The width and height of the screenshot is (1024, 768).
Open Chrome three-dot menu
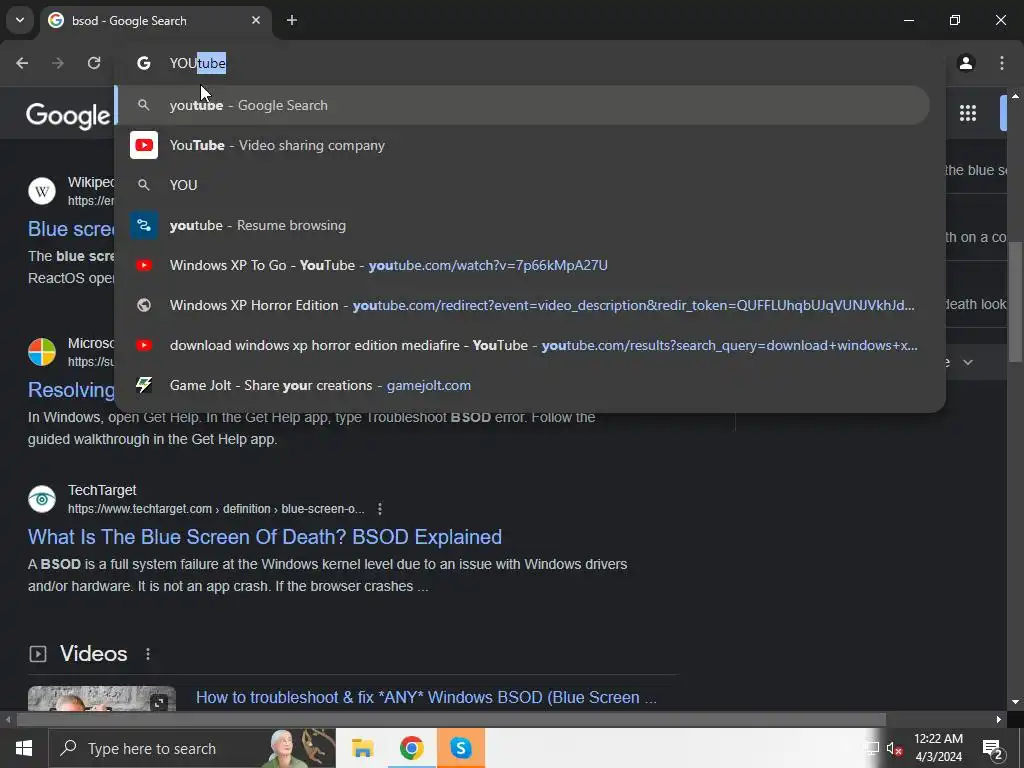[x=1002, y=63]
